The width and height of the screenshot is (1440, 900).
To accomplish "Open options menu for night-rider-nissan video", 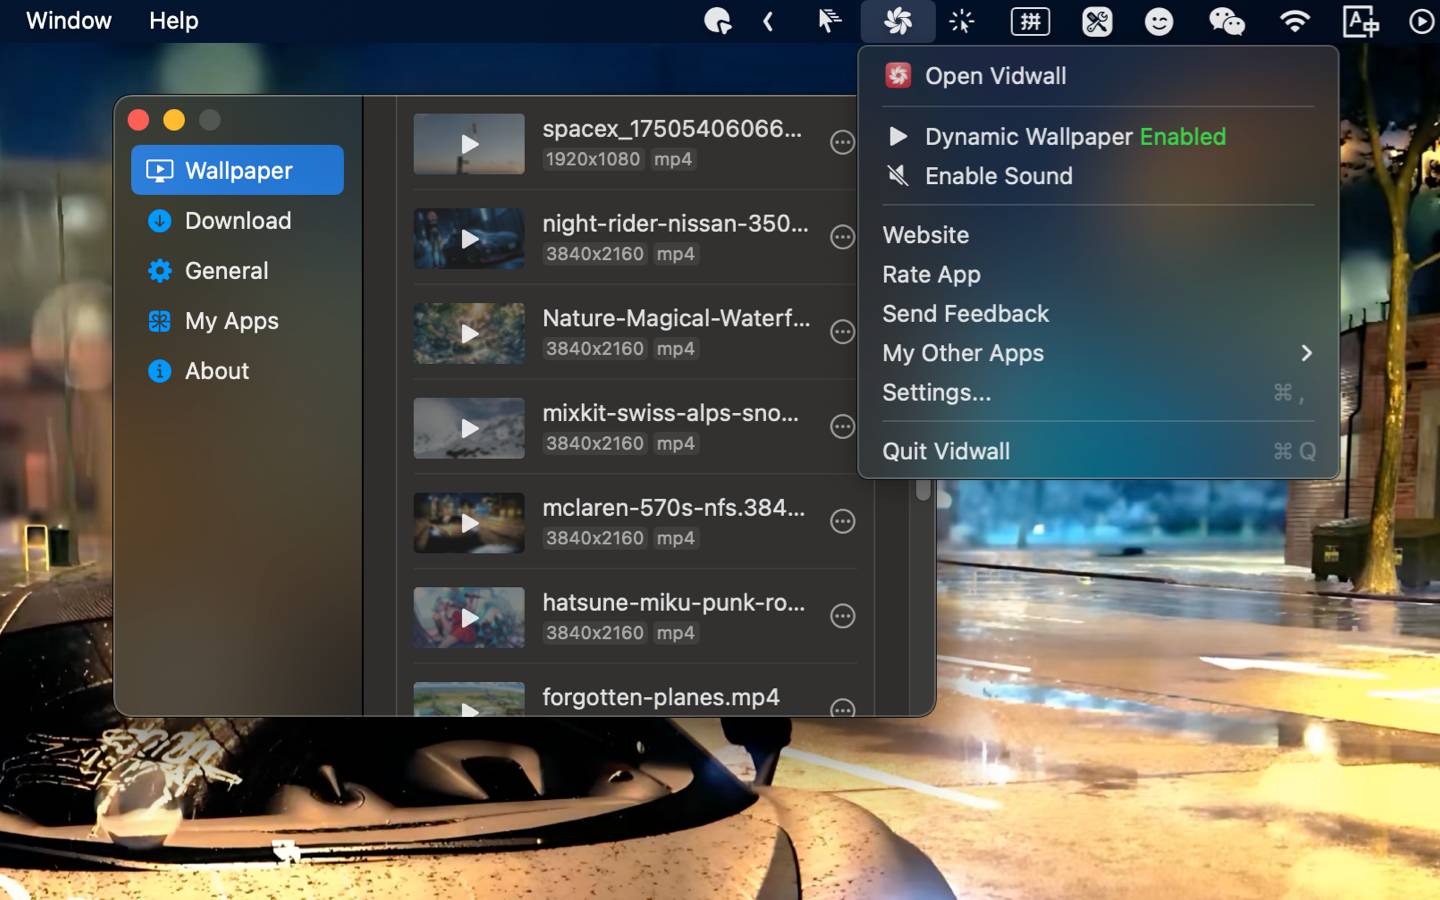I will [x=843, y=237].
